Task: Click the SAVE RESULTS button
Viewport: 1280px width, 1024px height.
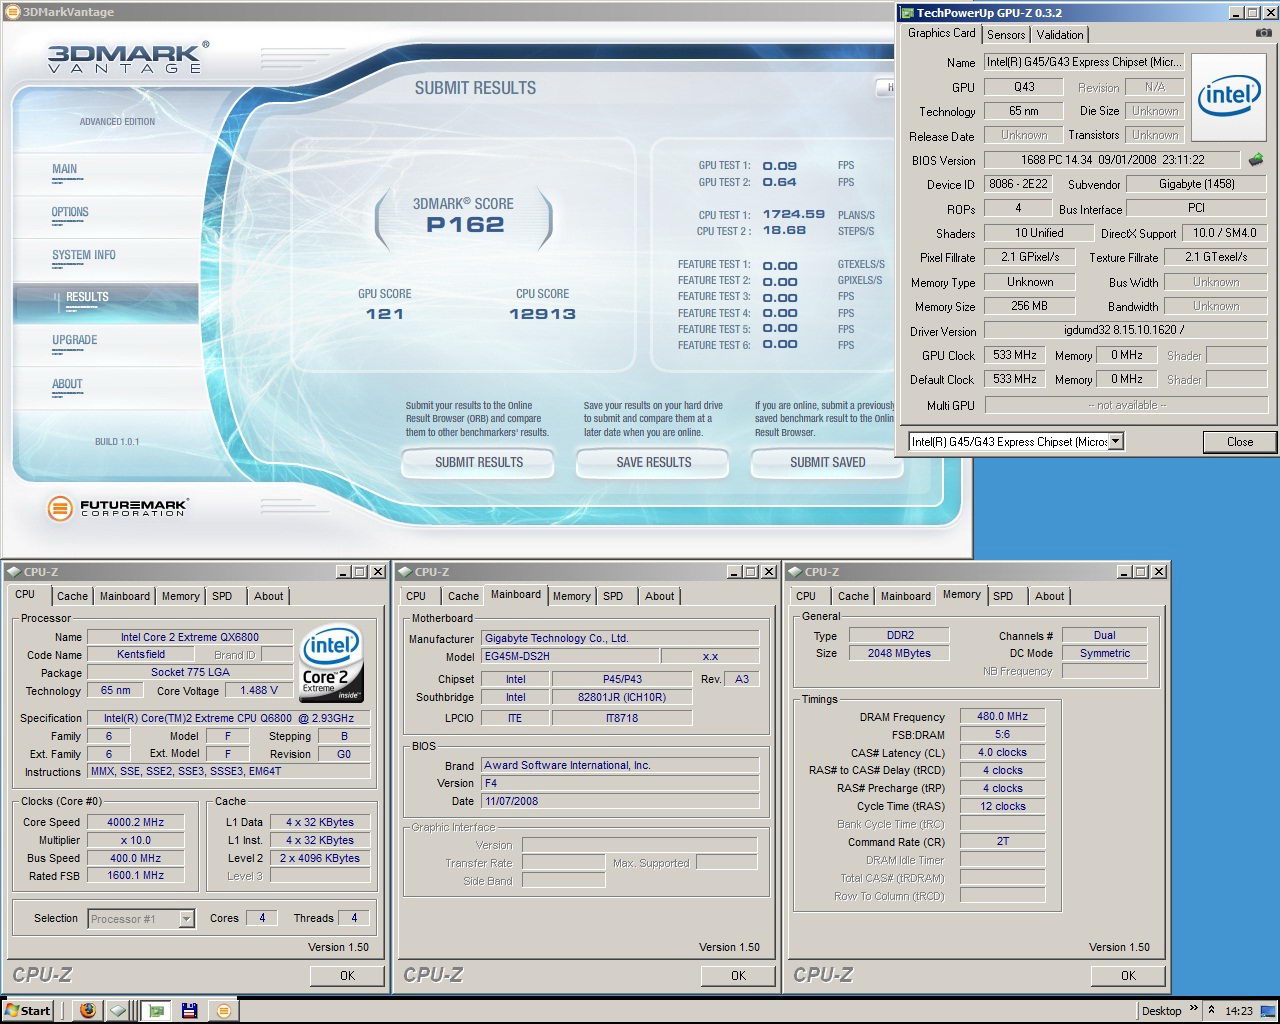Action: pos(654,462)
